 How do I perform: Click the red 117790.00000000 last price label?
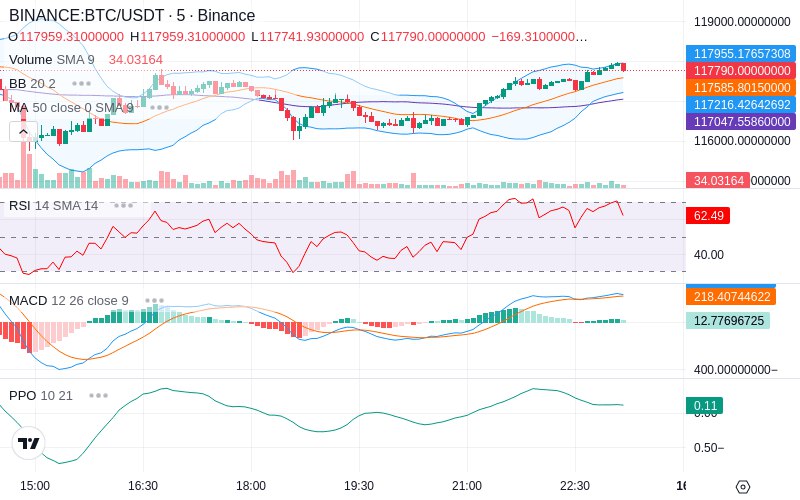click(x=741, y=70)
